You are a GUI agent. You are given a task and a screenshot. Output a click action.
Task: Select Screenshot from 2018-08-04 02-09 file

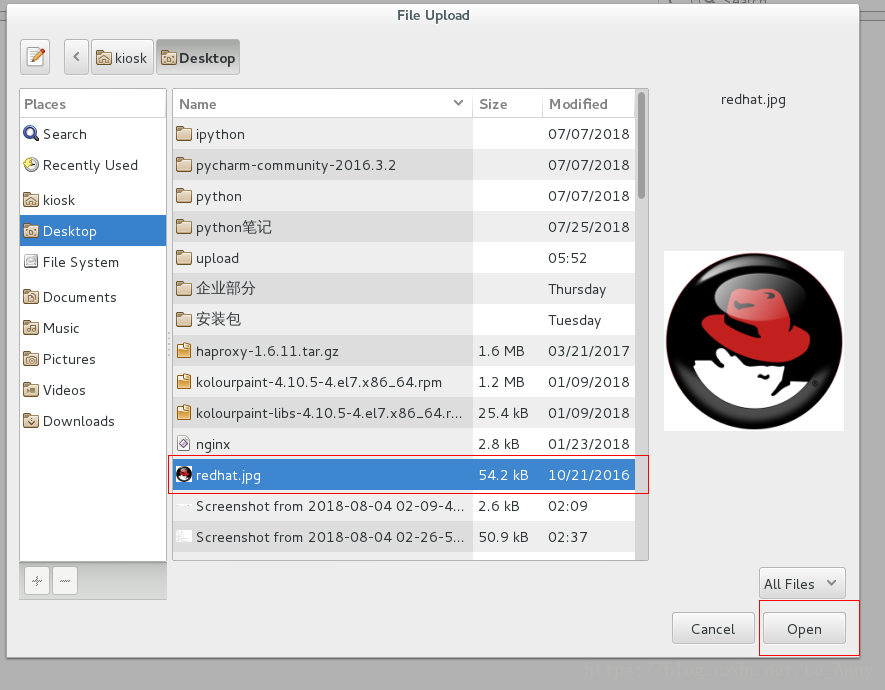404,506
